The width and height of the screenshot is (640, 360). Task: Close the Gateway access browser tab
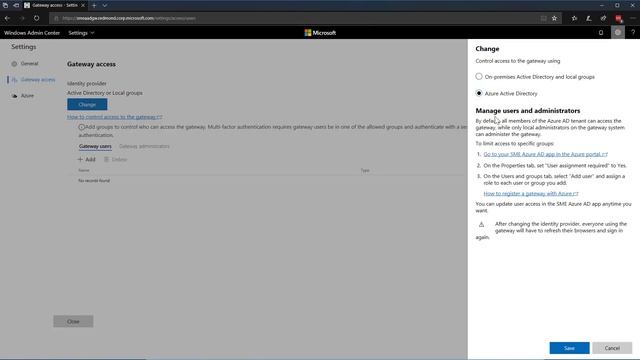(x=83, y=5)
